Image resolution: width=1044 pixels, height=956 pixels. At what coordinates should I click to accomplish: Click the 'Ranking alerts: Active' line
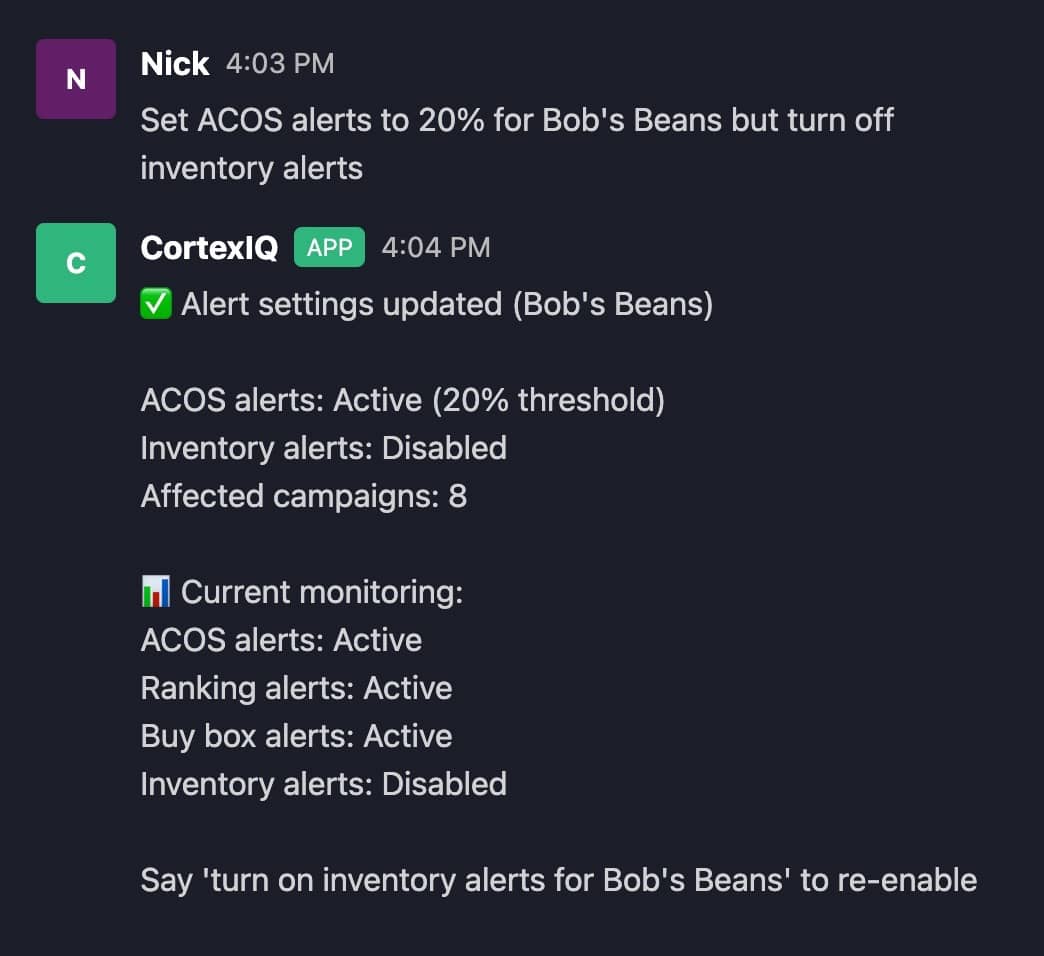pyautogui.click(x=296, y=688)
